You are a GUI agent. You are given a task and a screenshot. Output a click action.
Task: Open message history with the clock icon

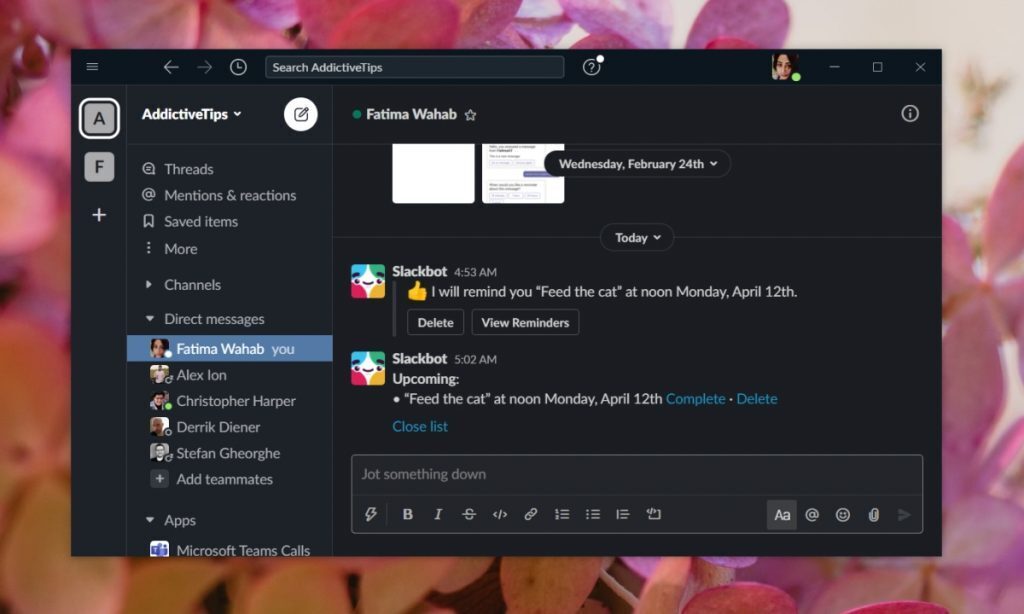pos(238,67)
